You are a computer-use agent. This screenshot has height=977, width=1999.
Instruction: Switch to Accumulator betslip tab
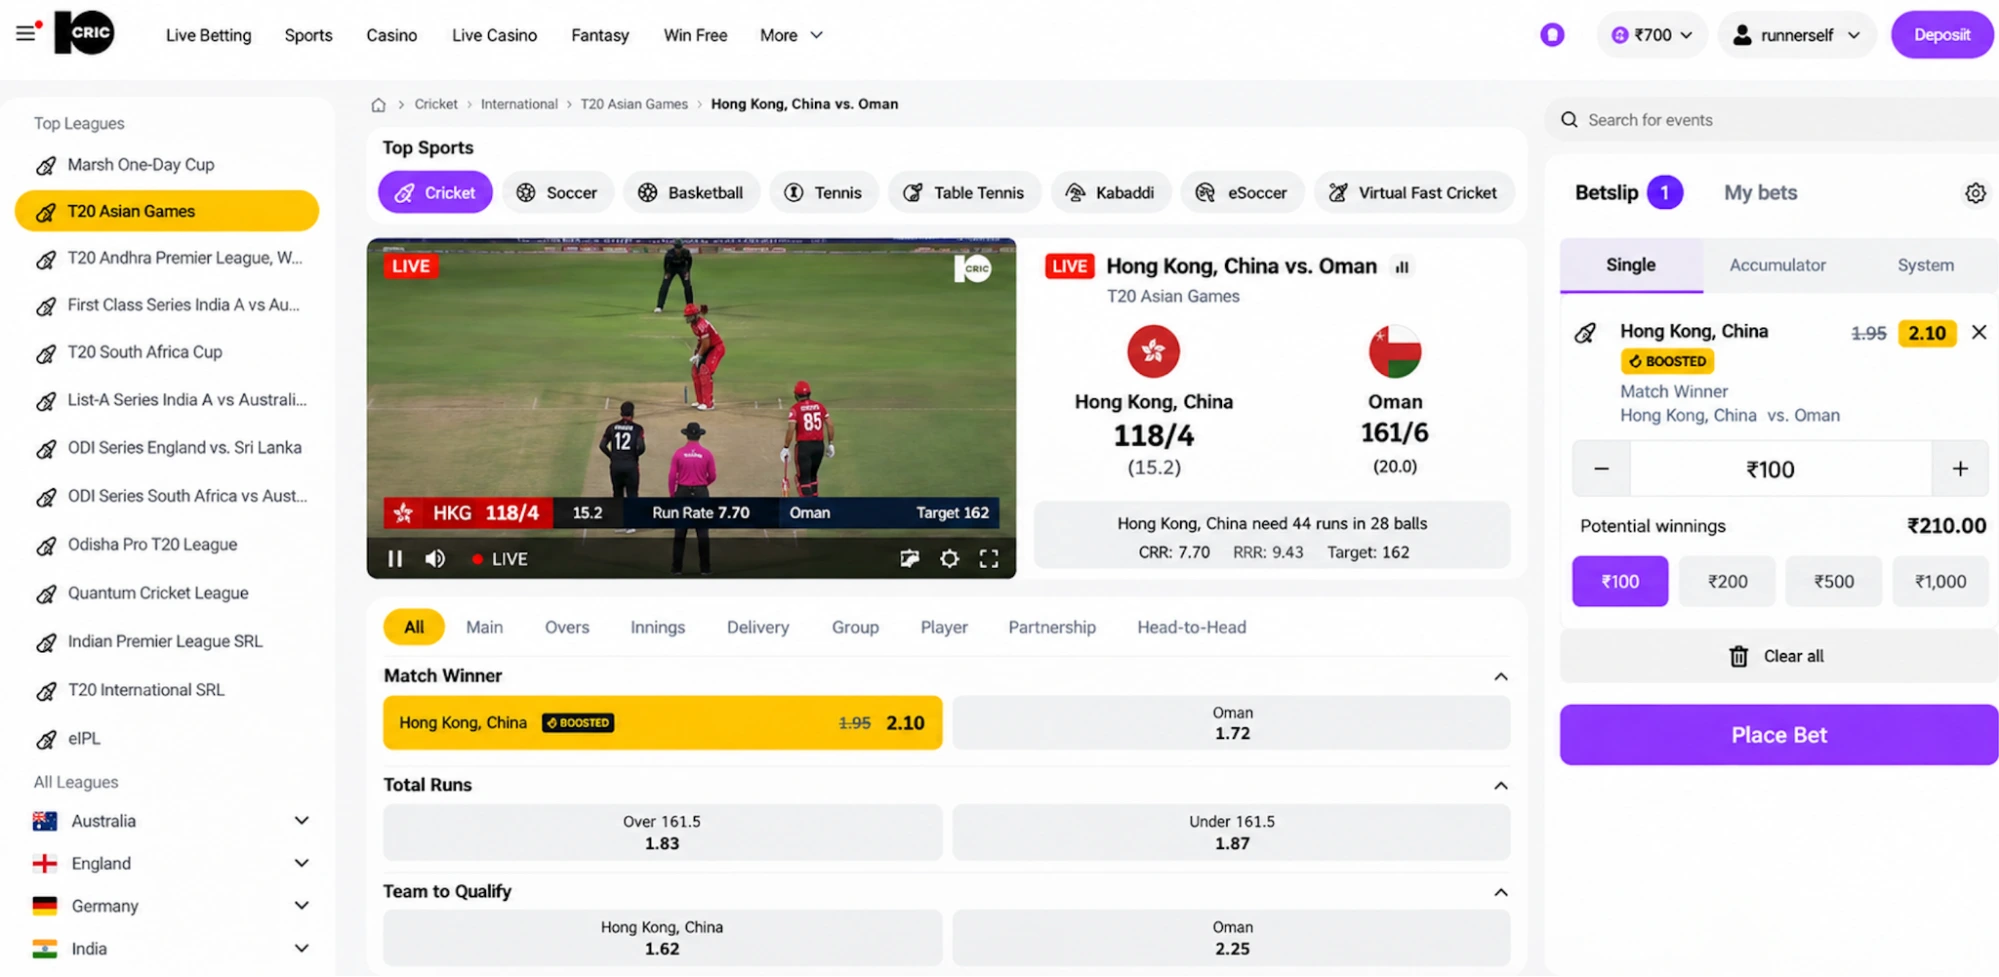pos(1777,265)
